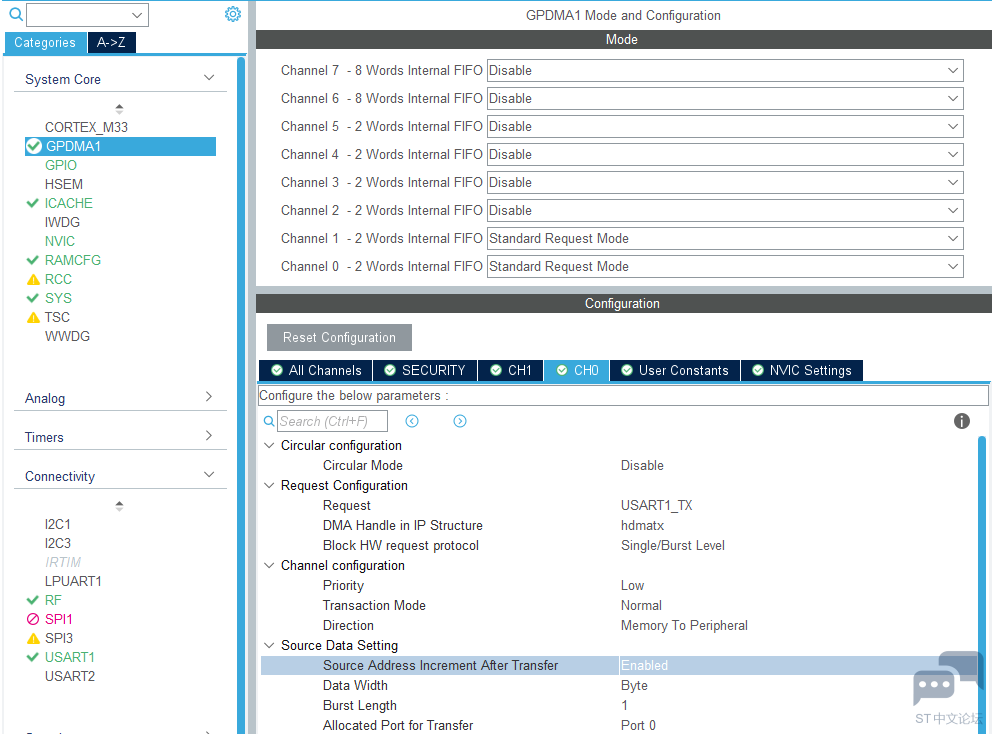
Task: Click the check circle on GPDMA1
Action: 34,146
